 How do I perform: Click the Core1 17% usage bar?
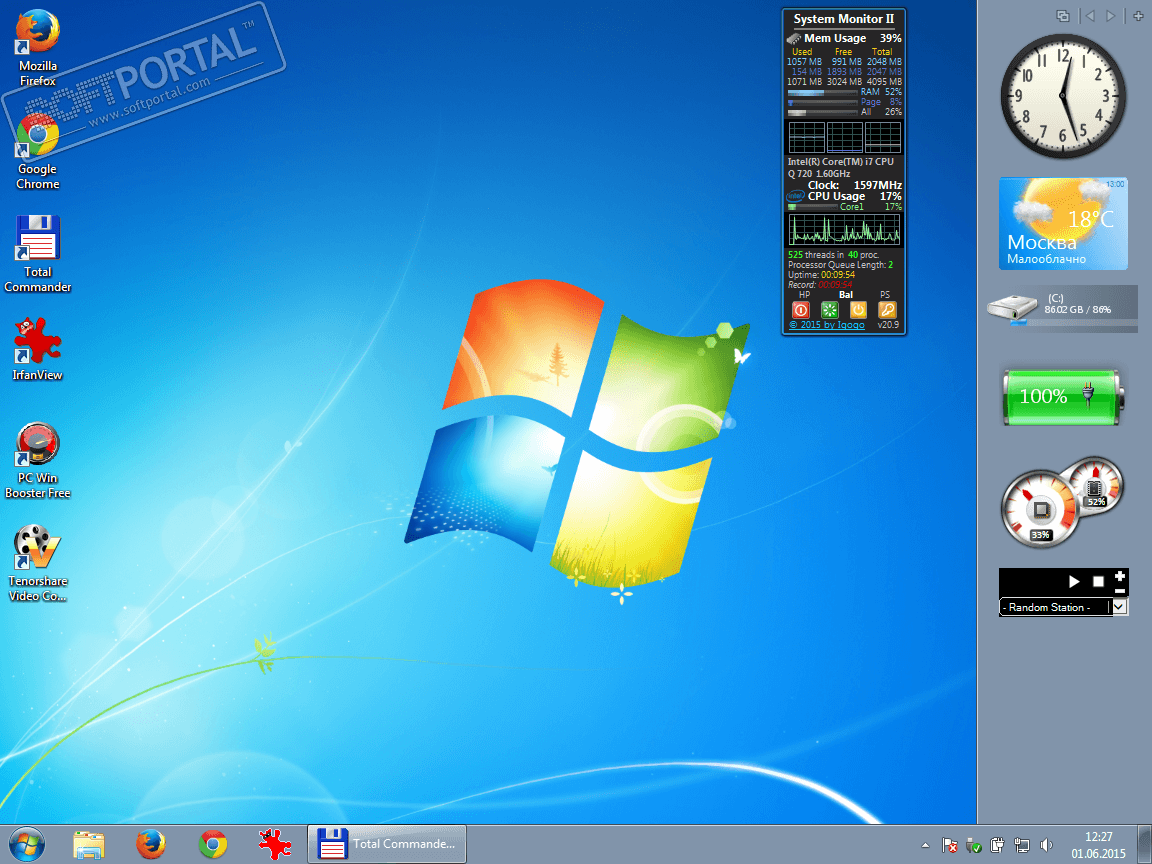tap(813, 207)
